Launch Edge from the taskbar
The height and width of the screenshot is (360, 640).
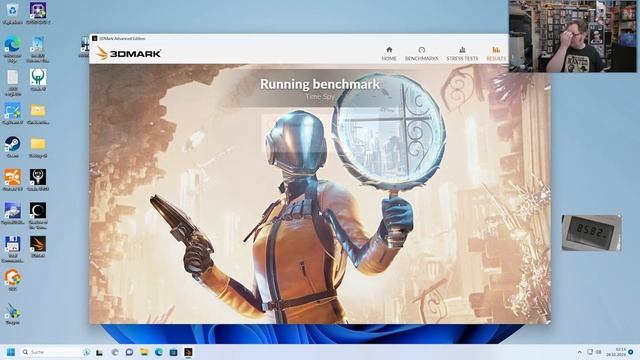click(x=159, y=352)
